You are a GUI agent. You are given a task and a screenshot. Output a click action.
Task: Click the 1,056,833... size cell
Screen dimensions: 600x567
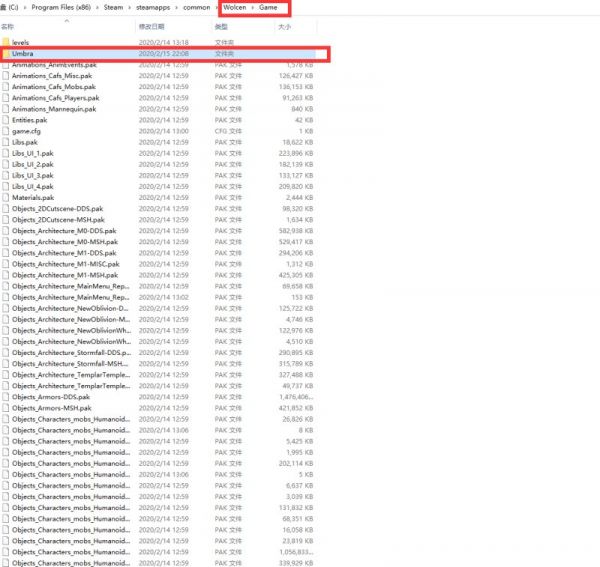(x=296, y=552)
